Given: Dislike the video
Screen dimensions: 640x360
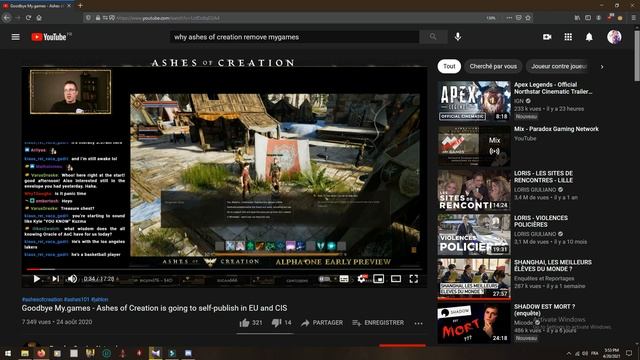Looking at the screenshot, I should [282, 323].
